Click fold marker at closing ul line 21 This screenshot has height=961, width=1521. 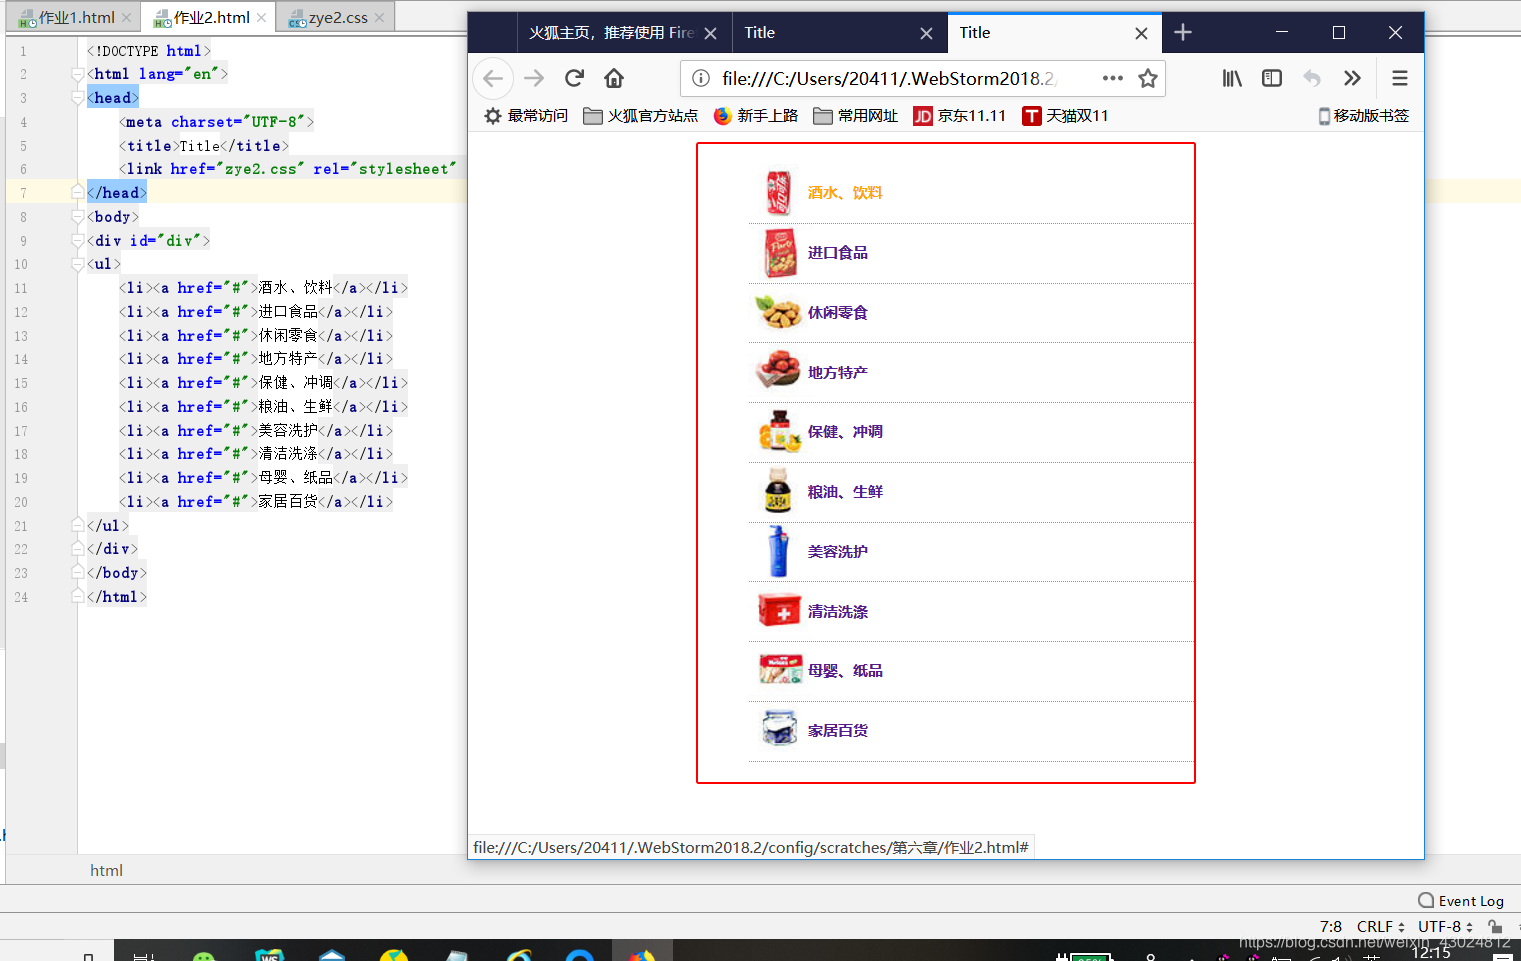click(78, 525)
